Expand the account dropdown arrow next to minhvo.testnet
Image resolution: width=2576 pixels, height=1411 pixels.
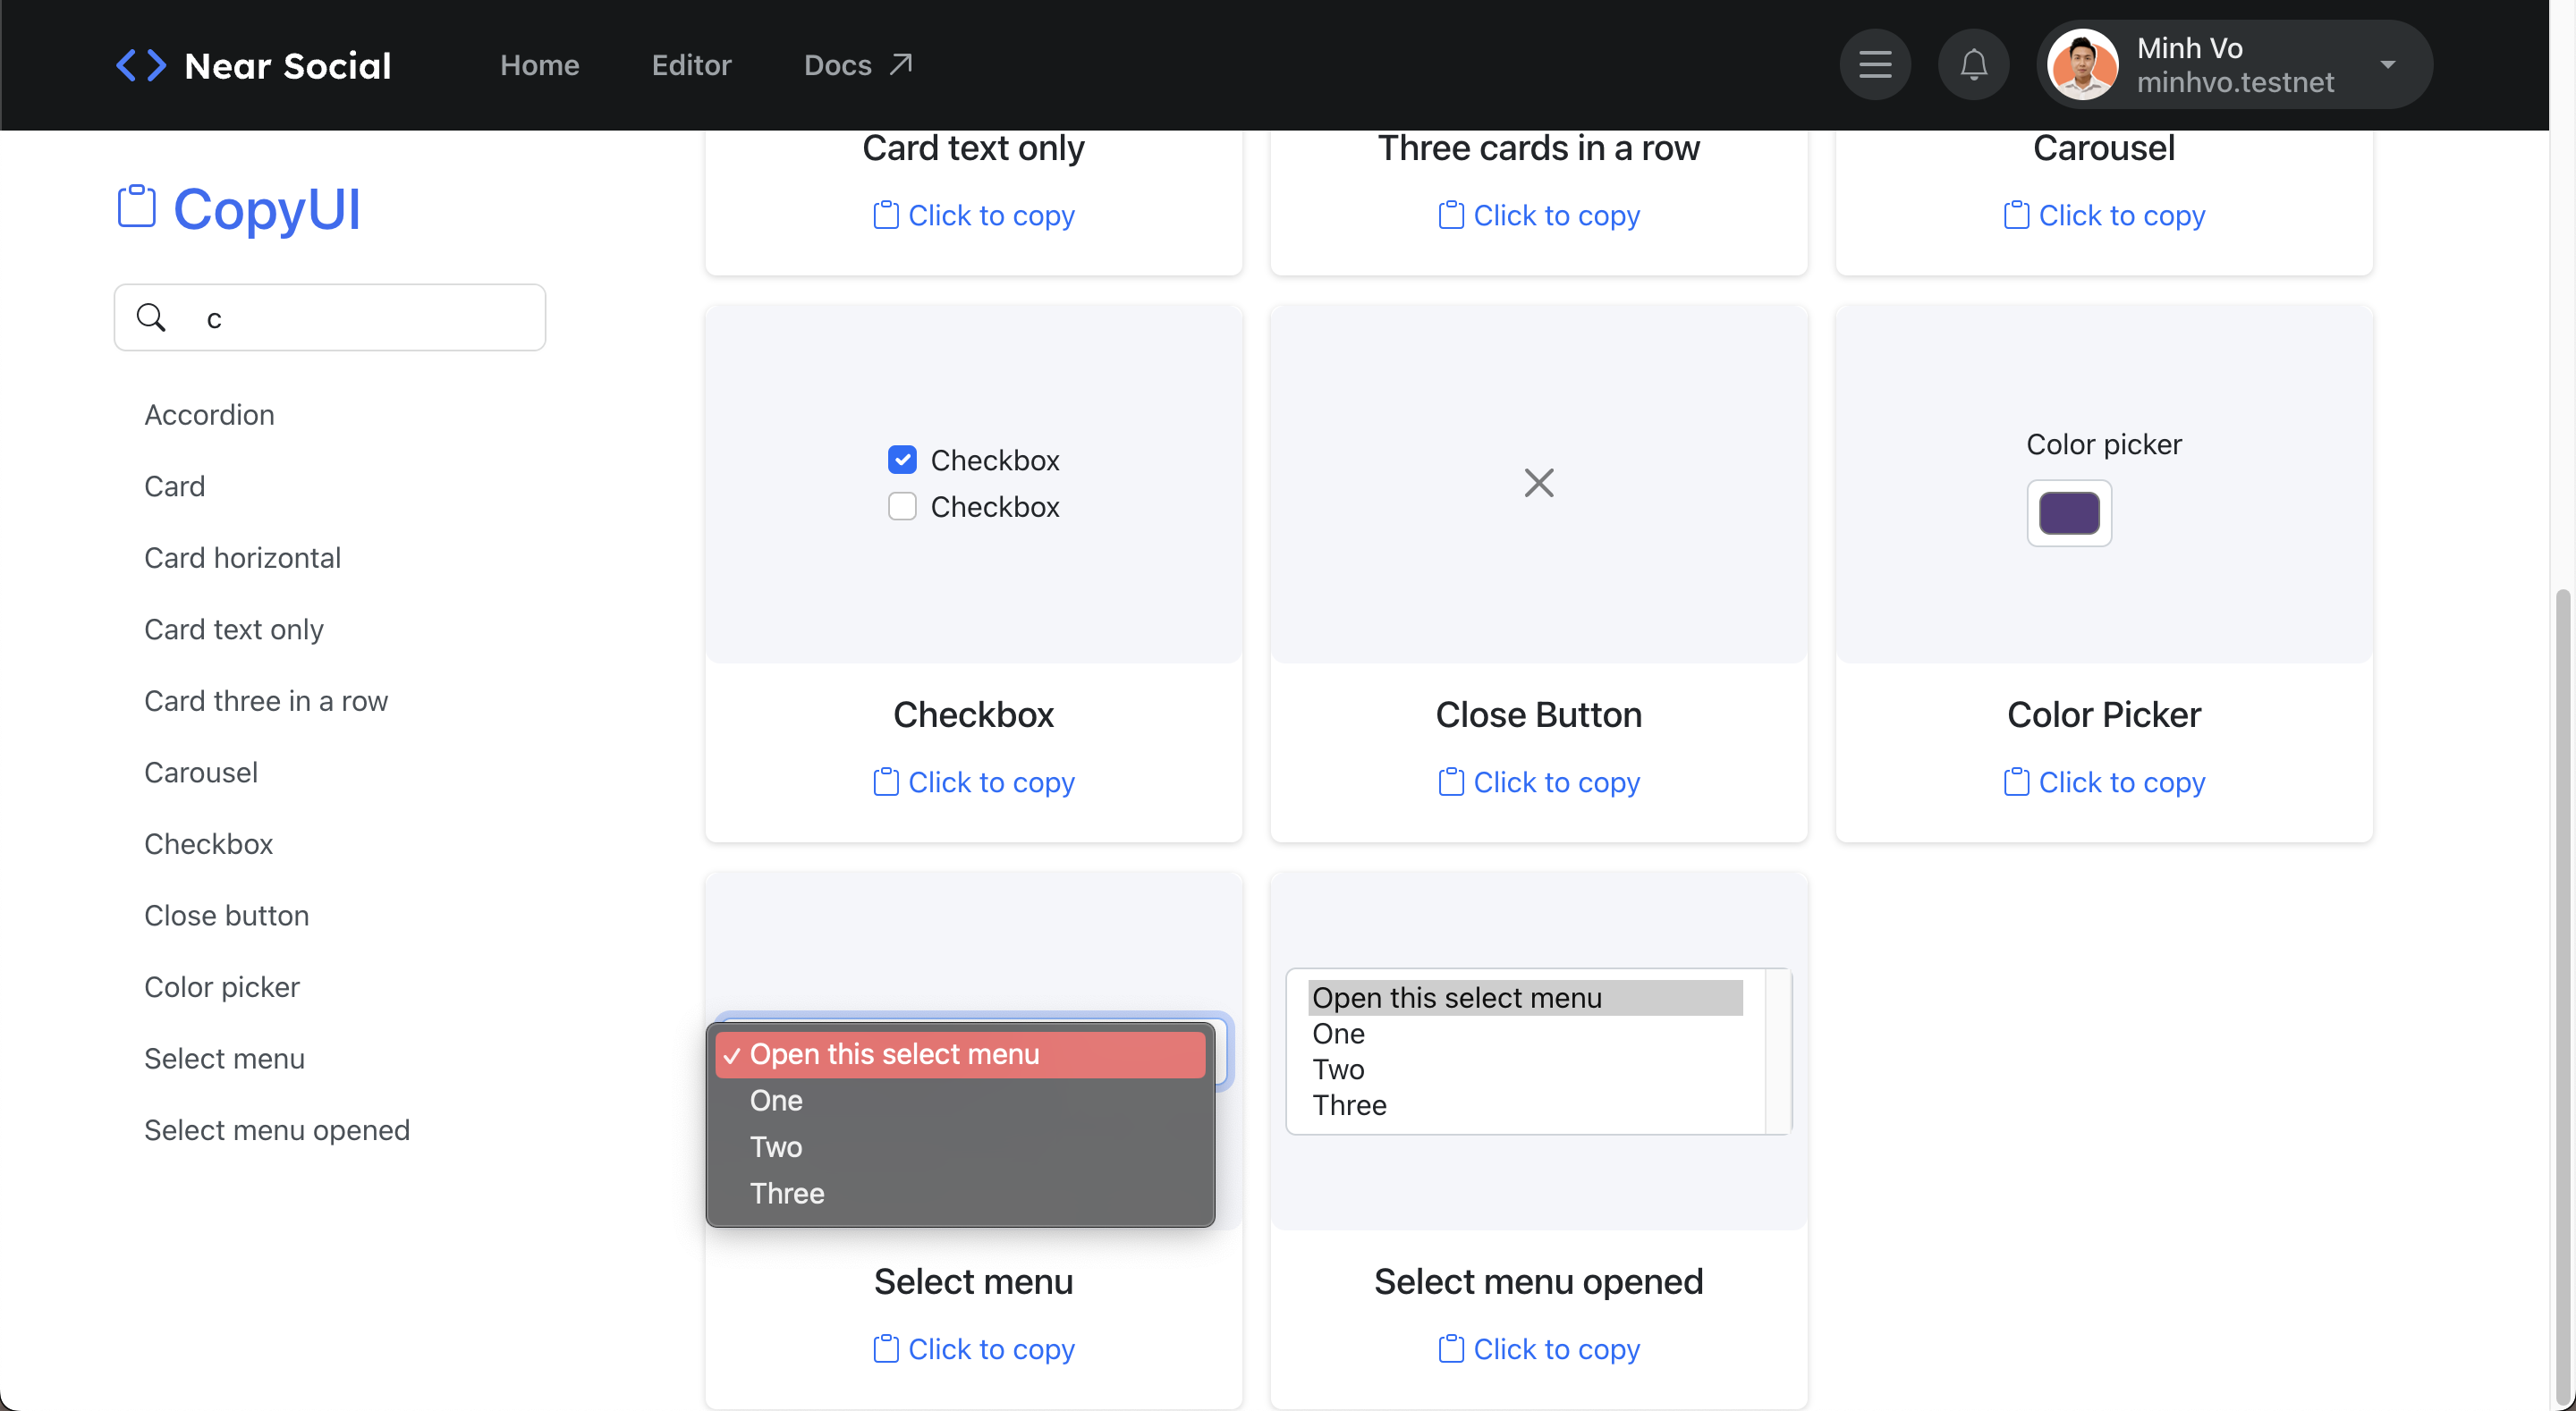click(x=2387, y=65)
